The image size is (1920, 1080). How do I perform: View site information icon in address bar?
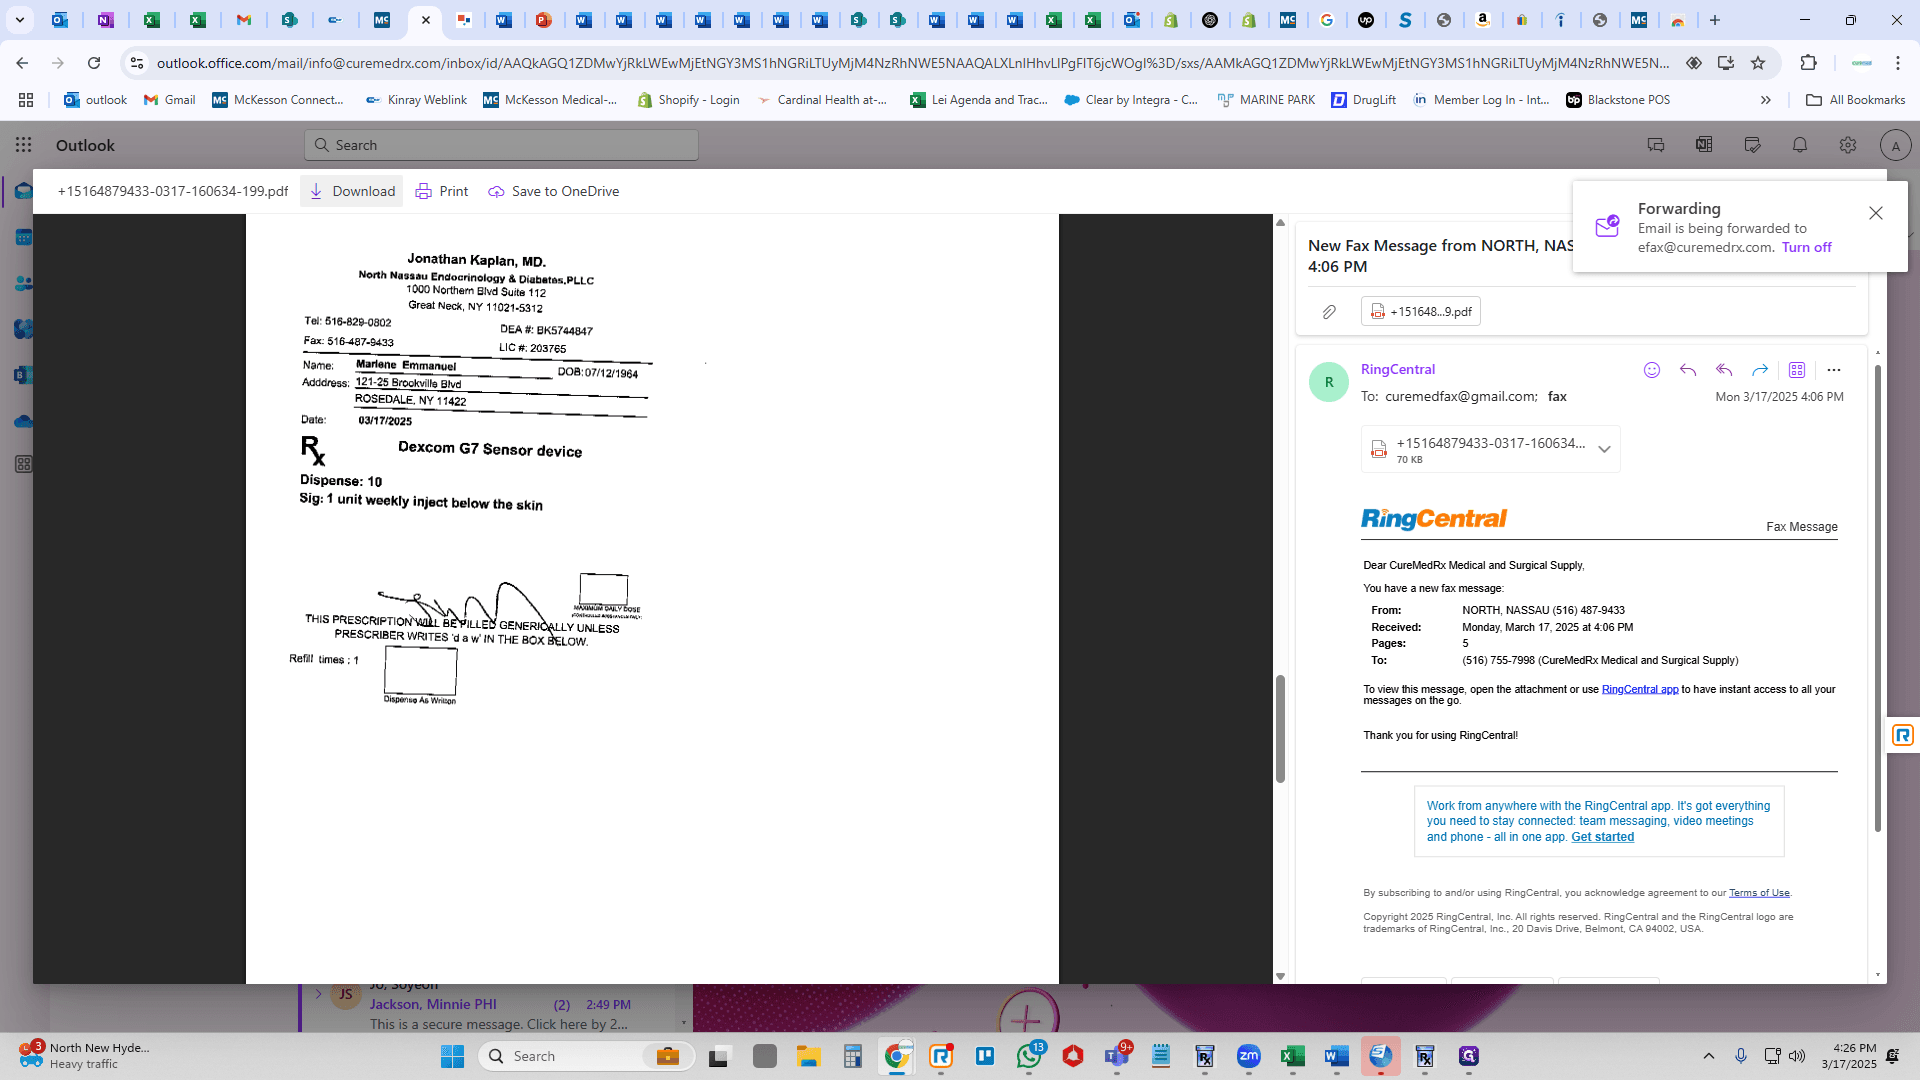point(137,63)
